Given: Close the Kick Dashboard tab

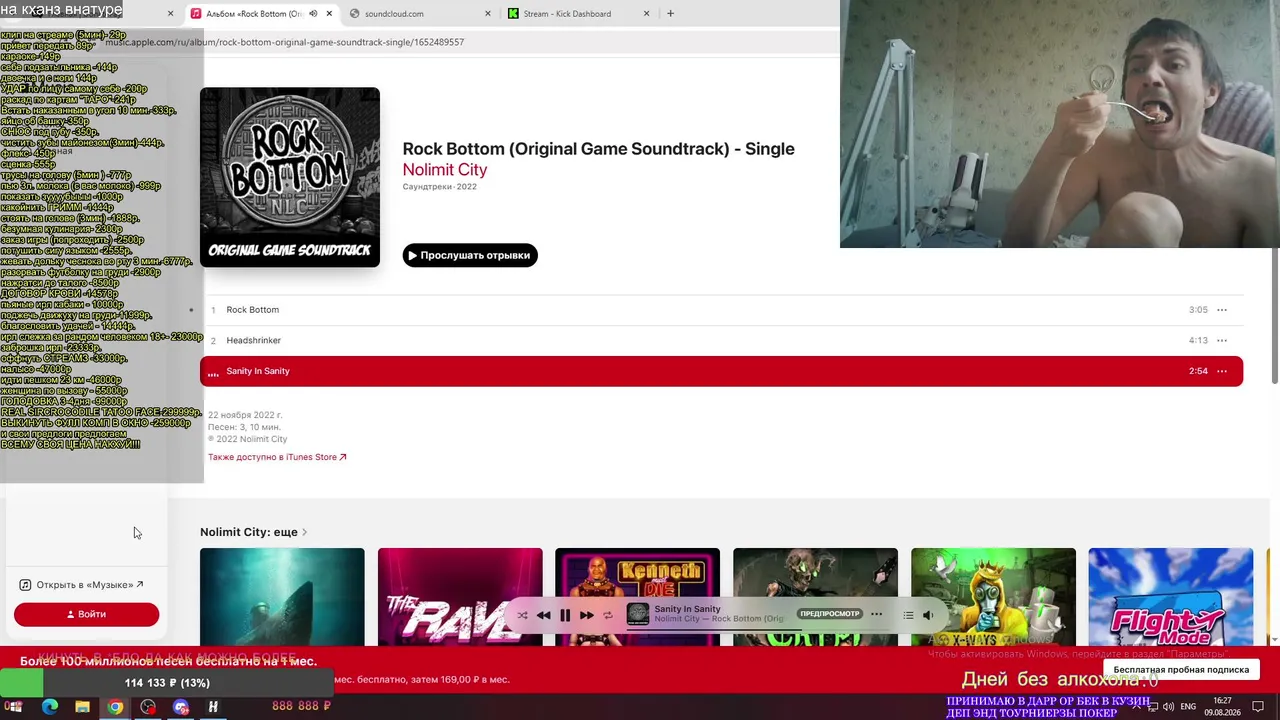Looking at the screenshot, I should pos(646,14).
